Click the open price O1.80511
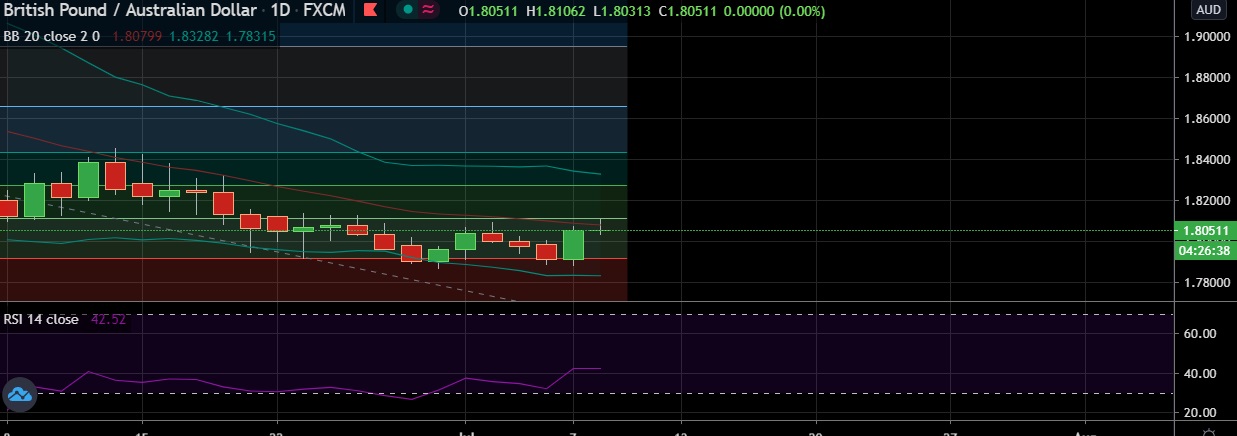The height and width of the screenshot is (436, 1237). click(487, 11)
